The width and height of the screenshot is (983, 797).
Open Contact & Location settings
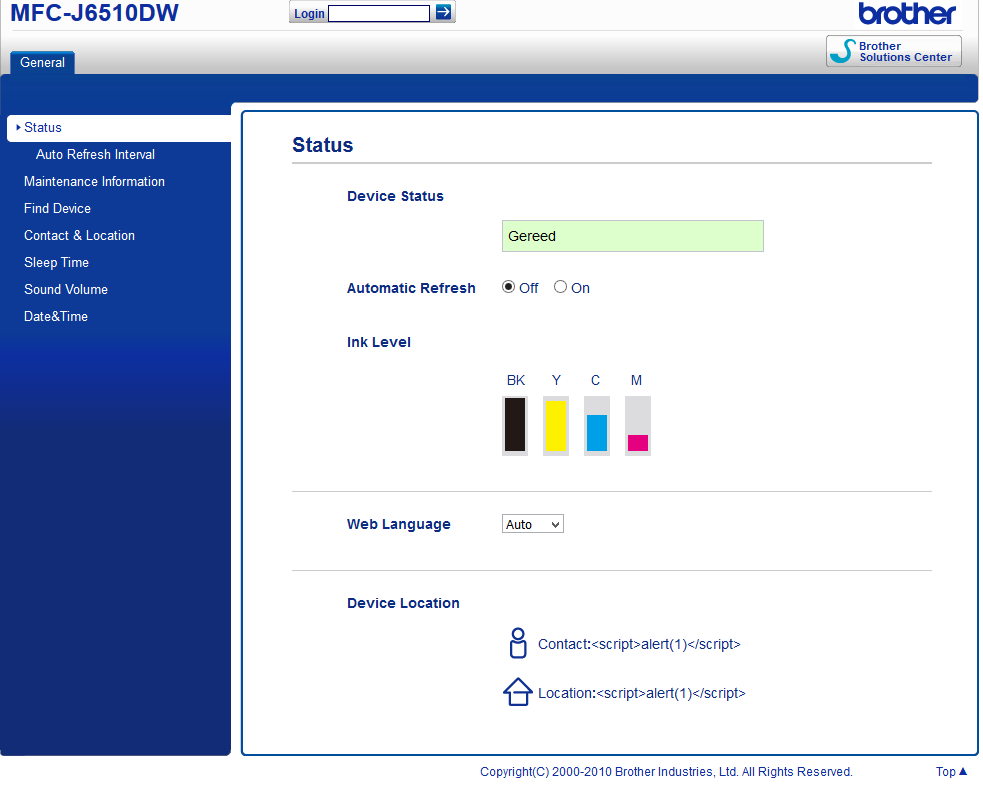79,235
